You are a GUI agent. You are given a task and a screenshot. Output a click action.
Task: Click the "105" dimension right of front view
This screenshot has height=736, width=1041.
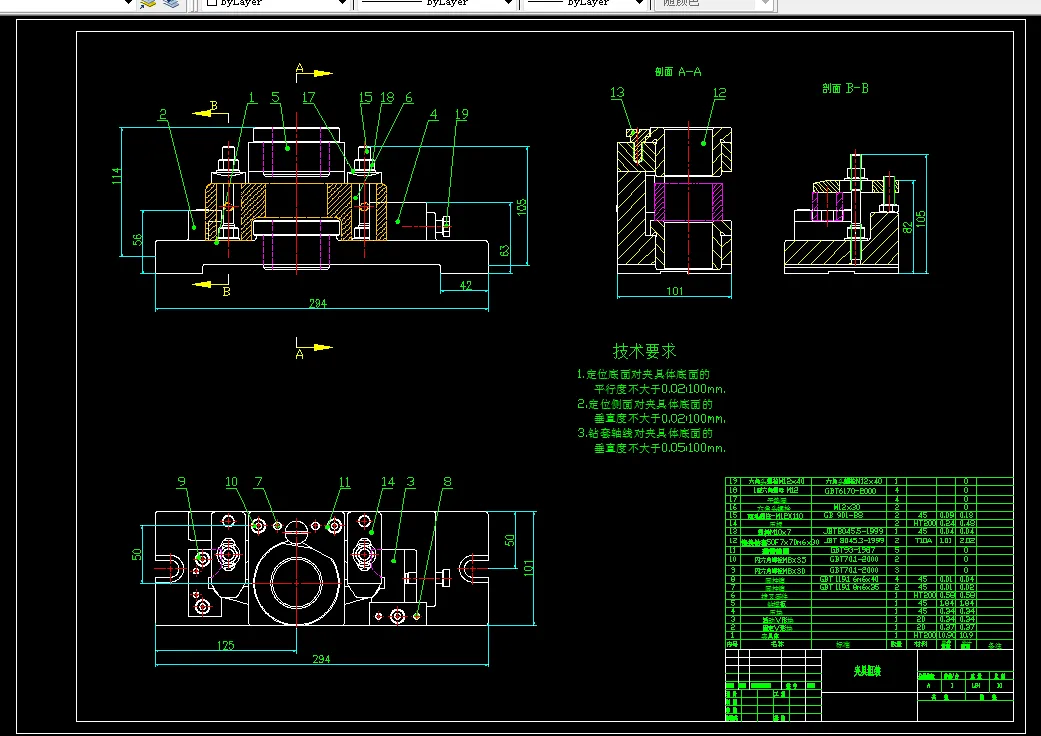click(521, 207)
